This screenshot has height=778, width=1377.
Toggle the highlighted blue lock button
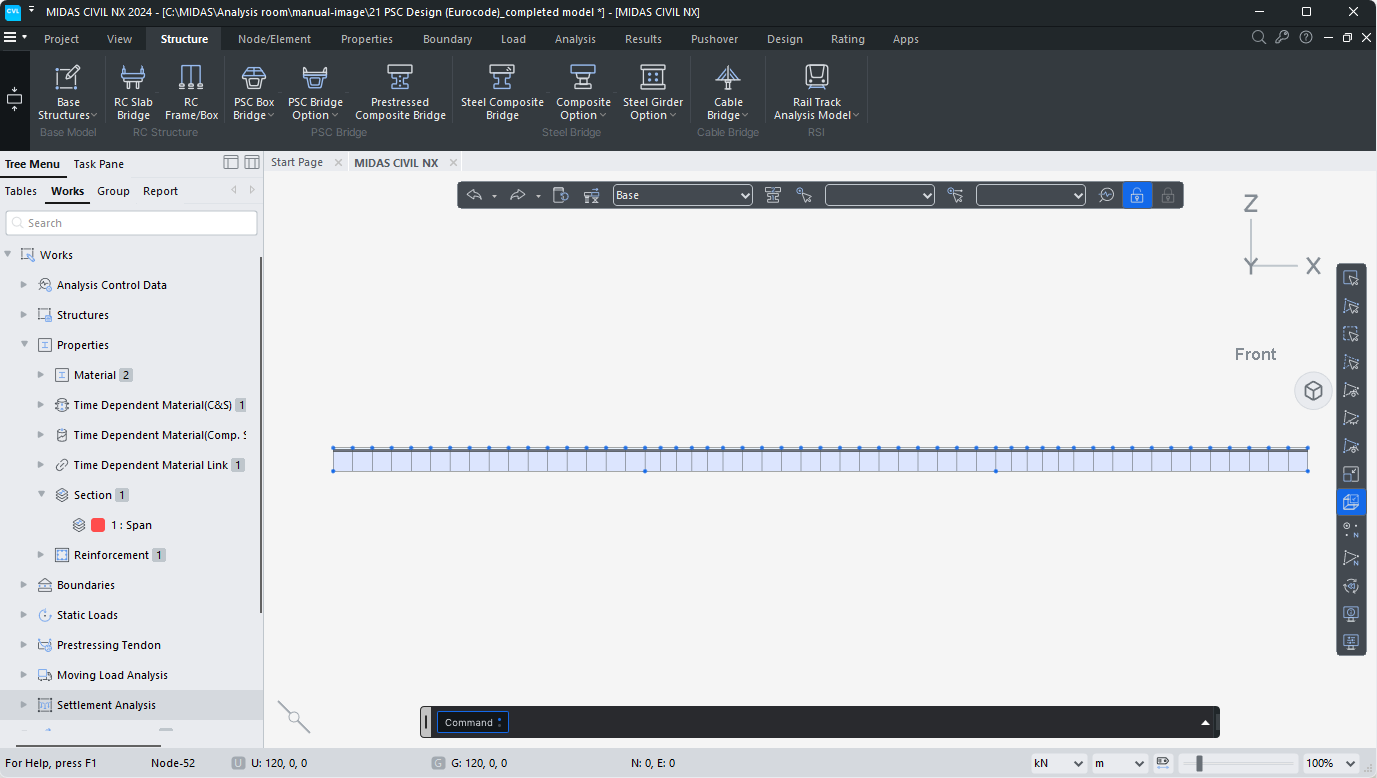1136,195
